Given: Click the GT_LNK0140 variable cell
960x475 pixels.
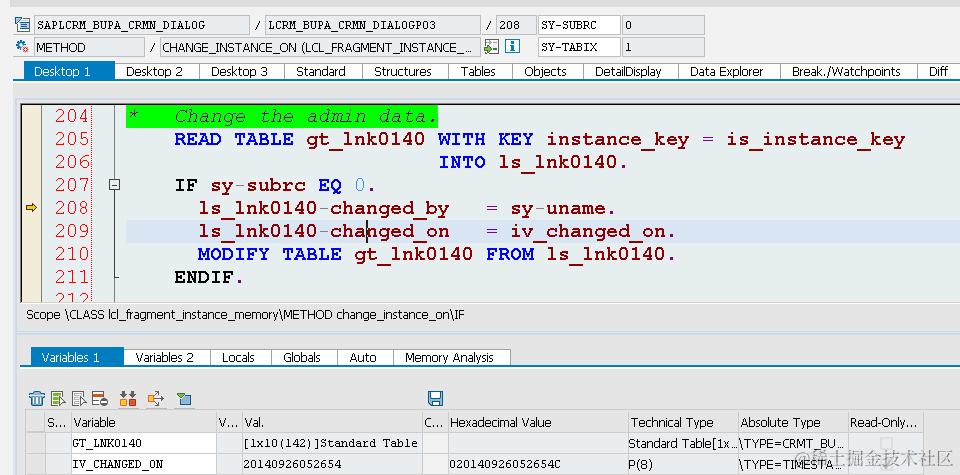Looking at the screenshot, I should (143, 443).
